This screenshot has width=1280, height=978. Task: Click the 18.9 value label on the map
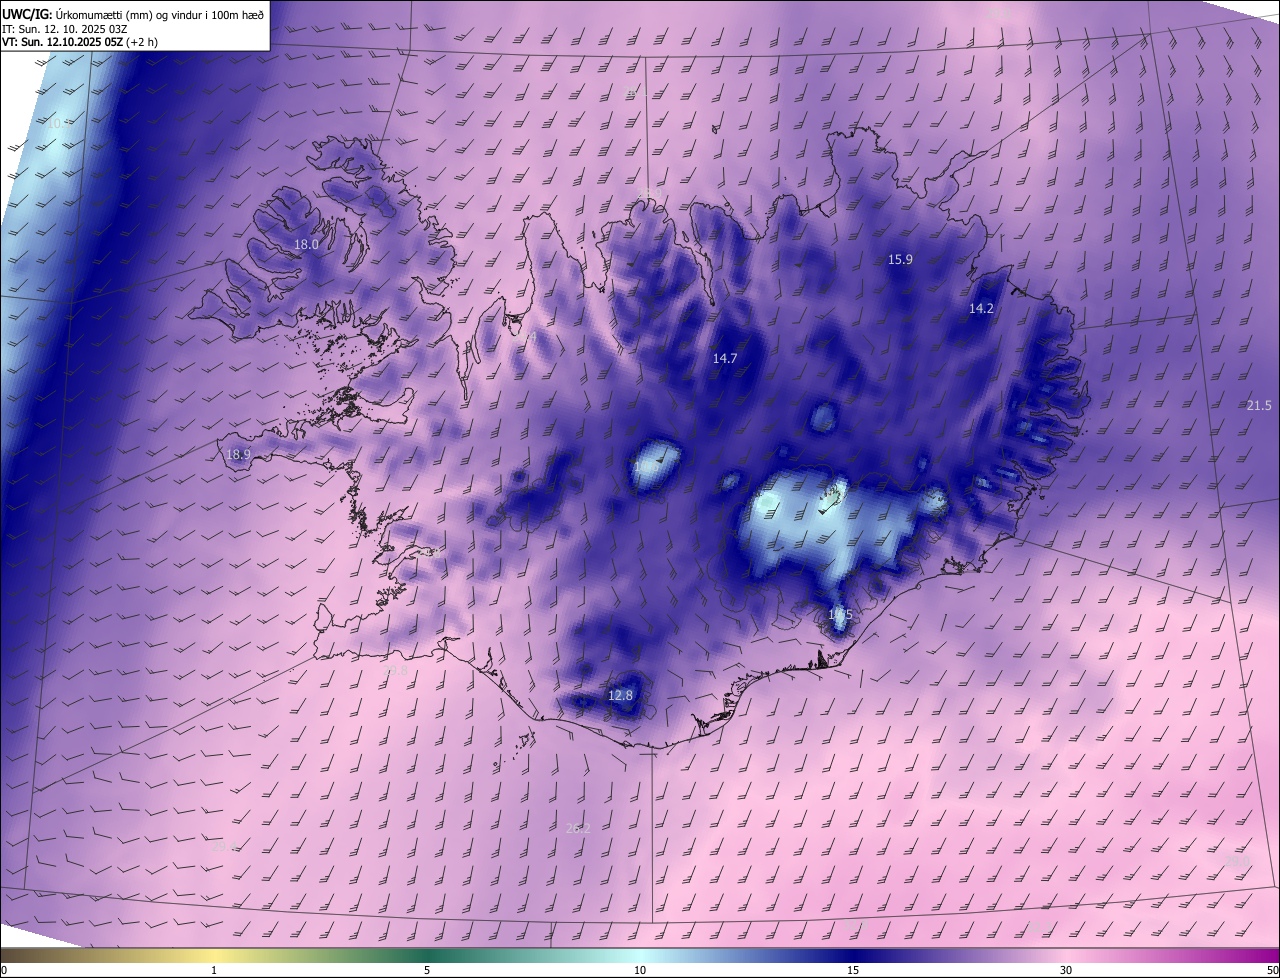click(x=238, y=454)
